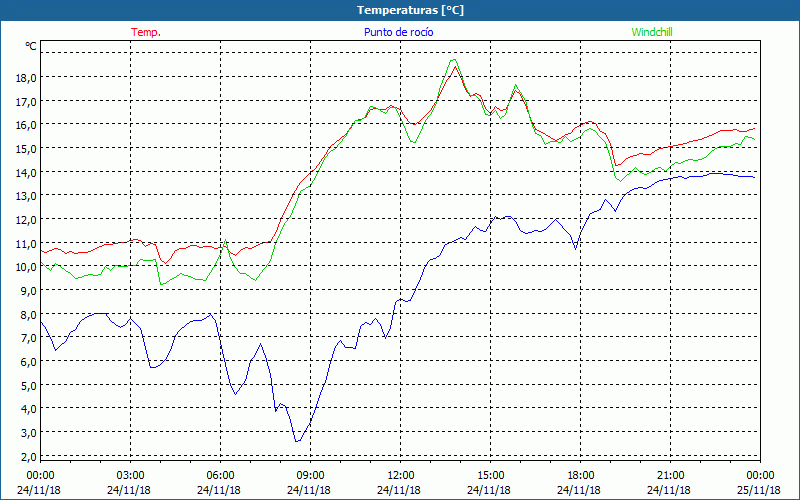Screen dimensions: 800x500
Task: Click the 06:00 time axis label
Action: click(x=220, y=476)
